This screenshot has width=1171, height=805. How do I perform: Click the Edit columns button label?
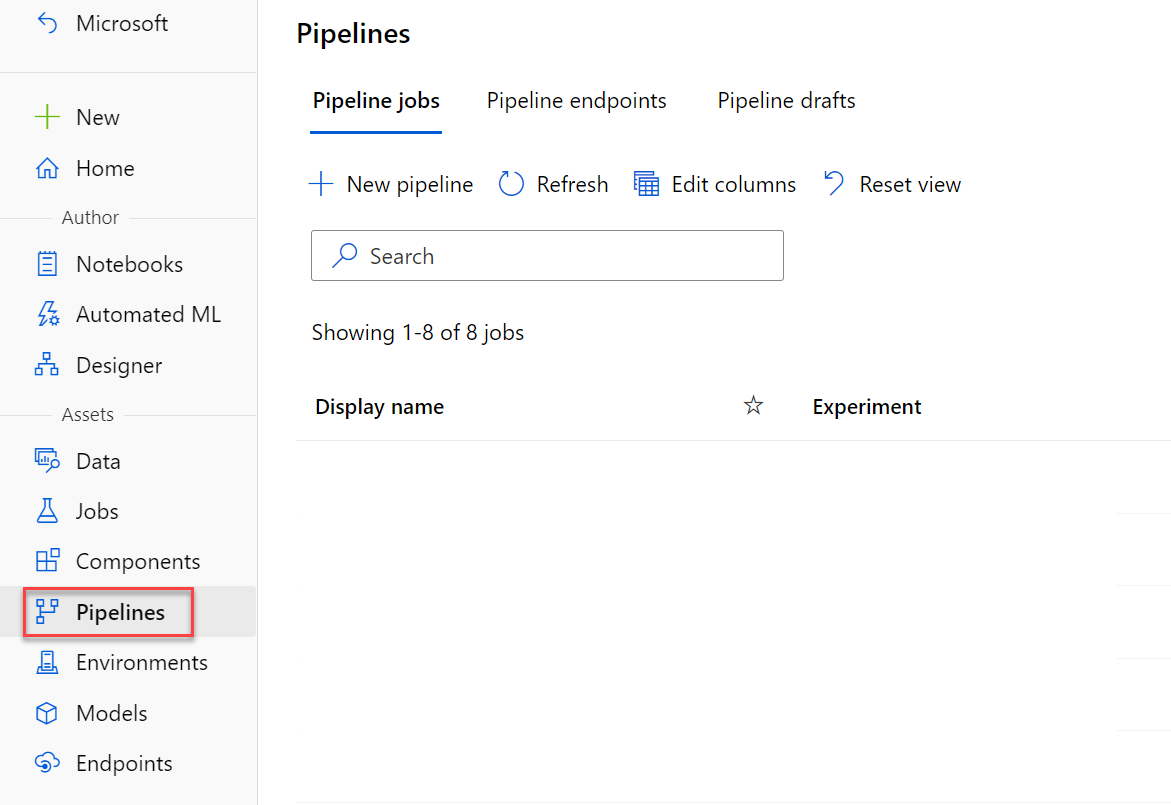point(734,184)
